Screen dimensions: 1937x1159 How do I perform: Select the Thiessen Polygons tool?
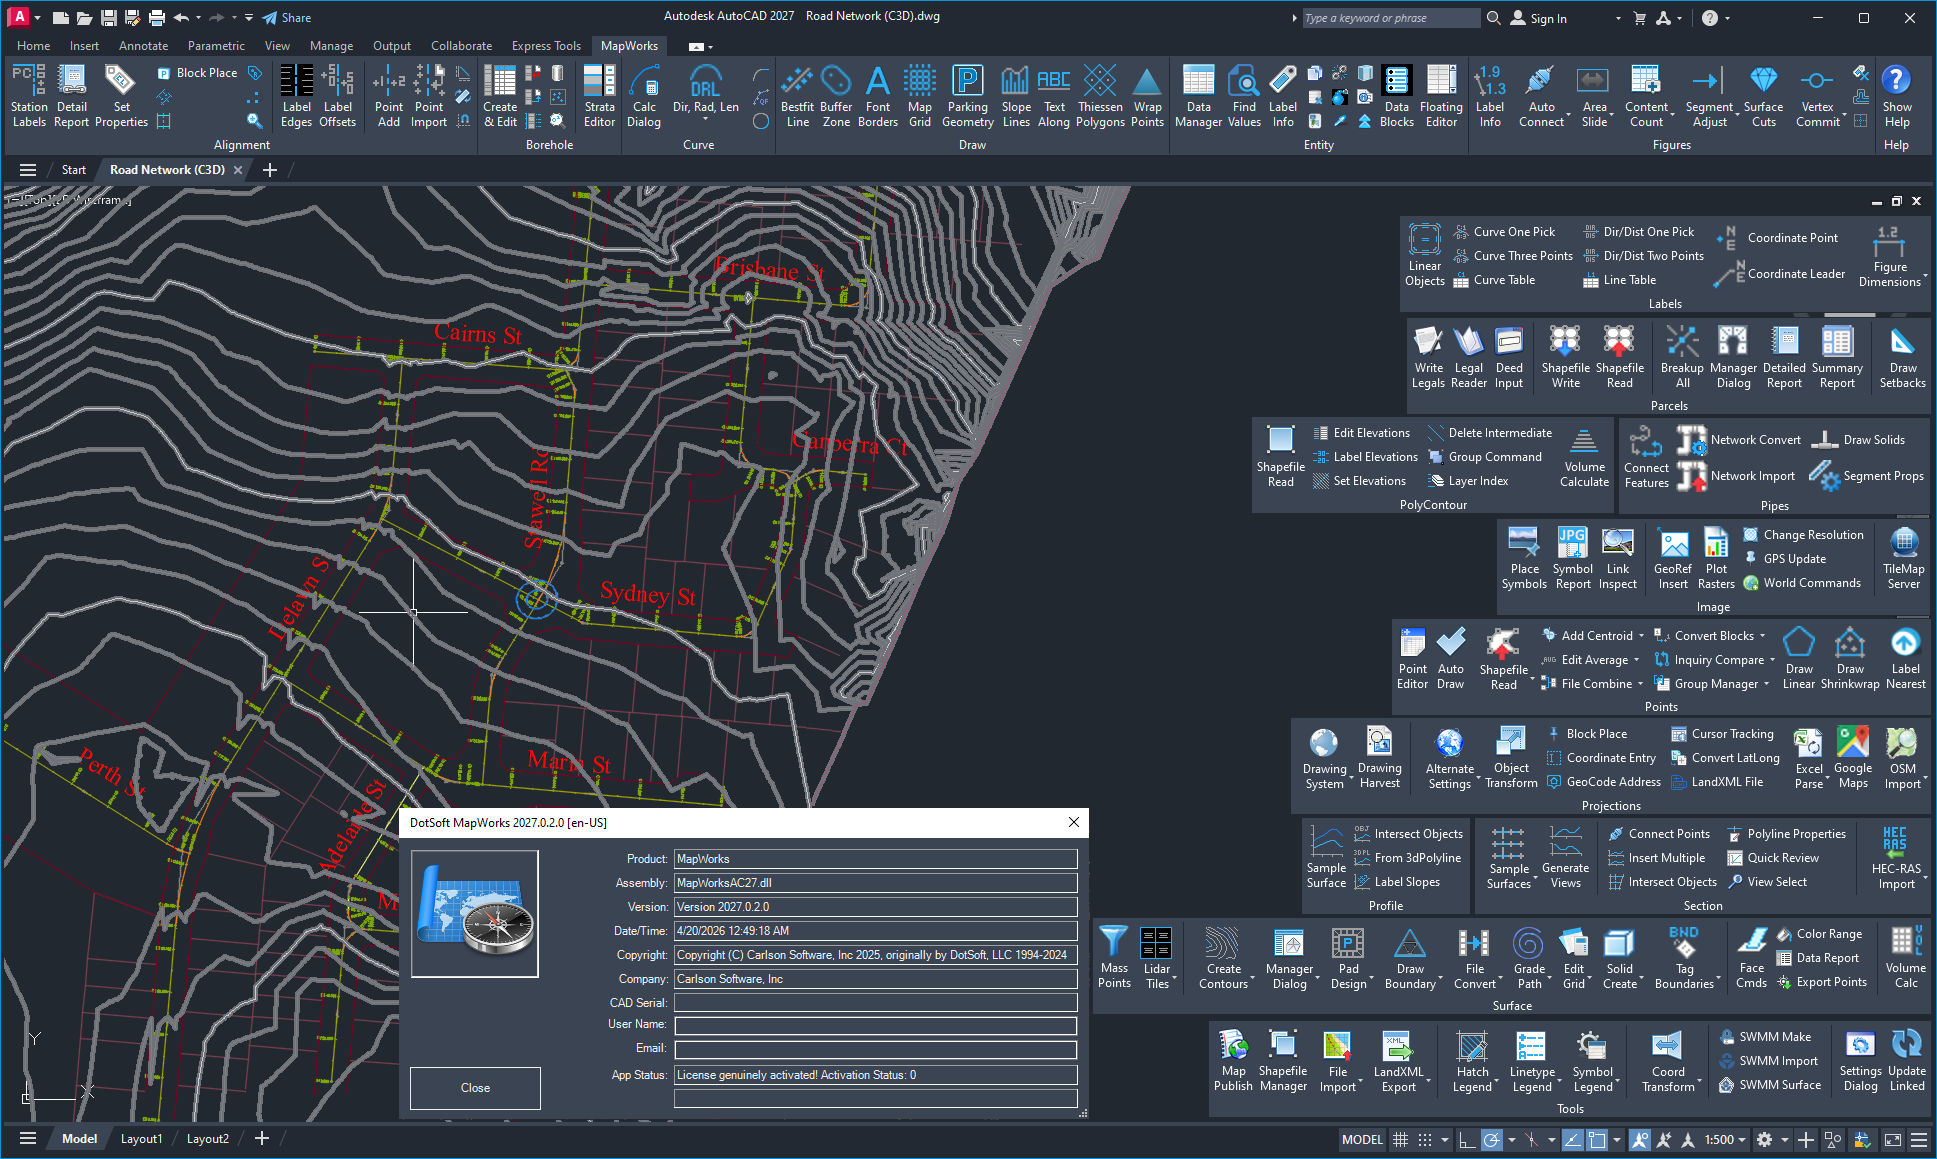(x=1100, y=97)
